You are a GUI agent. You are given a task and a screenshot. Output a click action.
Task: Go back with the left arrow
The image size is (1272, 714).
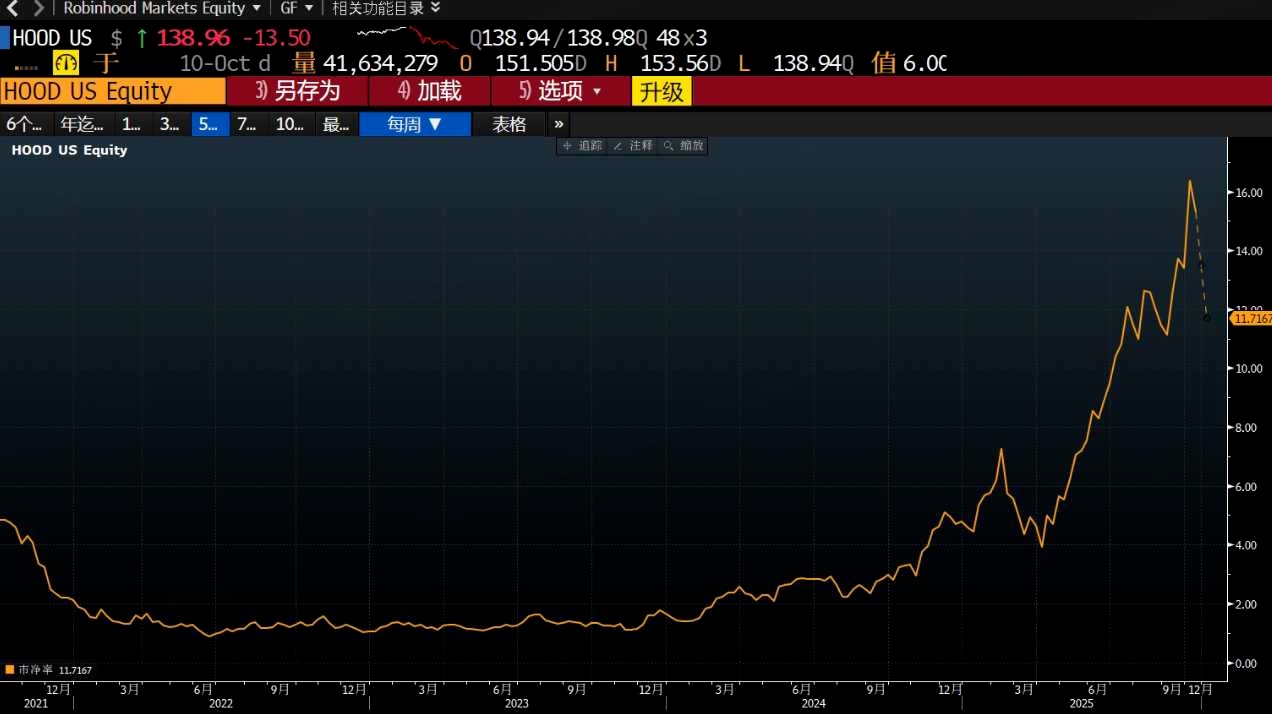point(13,8)
